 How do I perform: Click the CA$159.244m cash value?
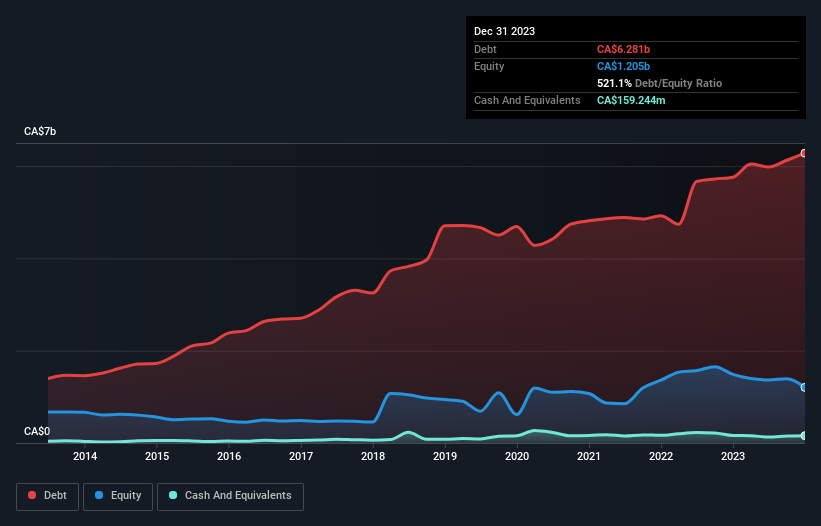(x=631, y=100)
